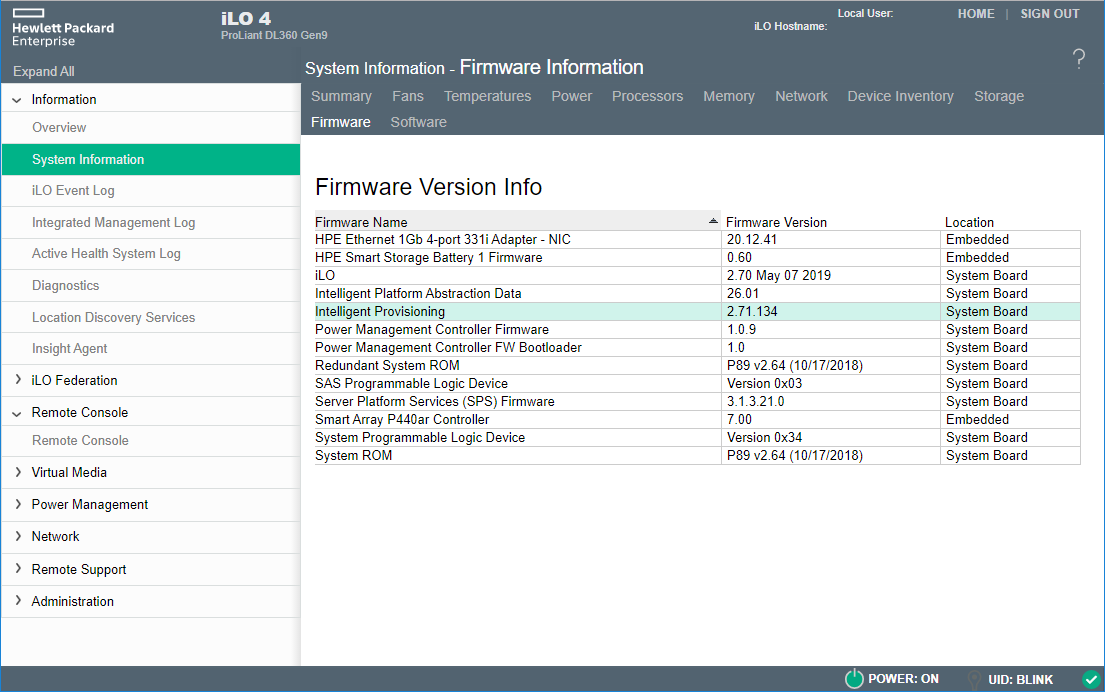Click the Hewlett Packard Enterprise logo

(x=62, y=28)
